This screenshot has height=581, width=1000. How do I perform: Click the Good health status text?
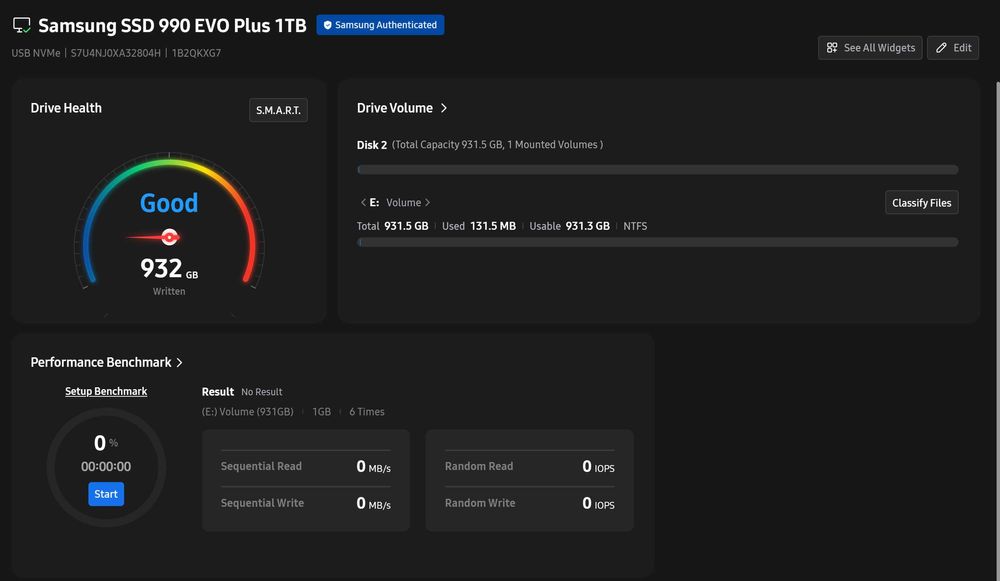tap(169, 203)
